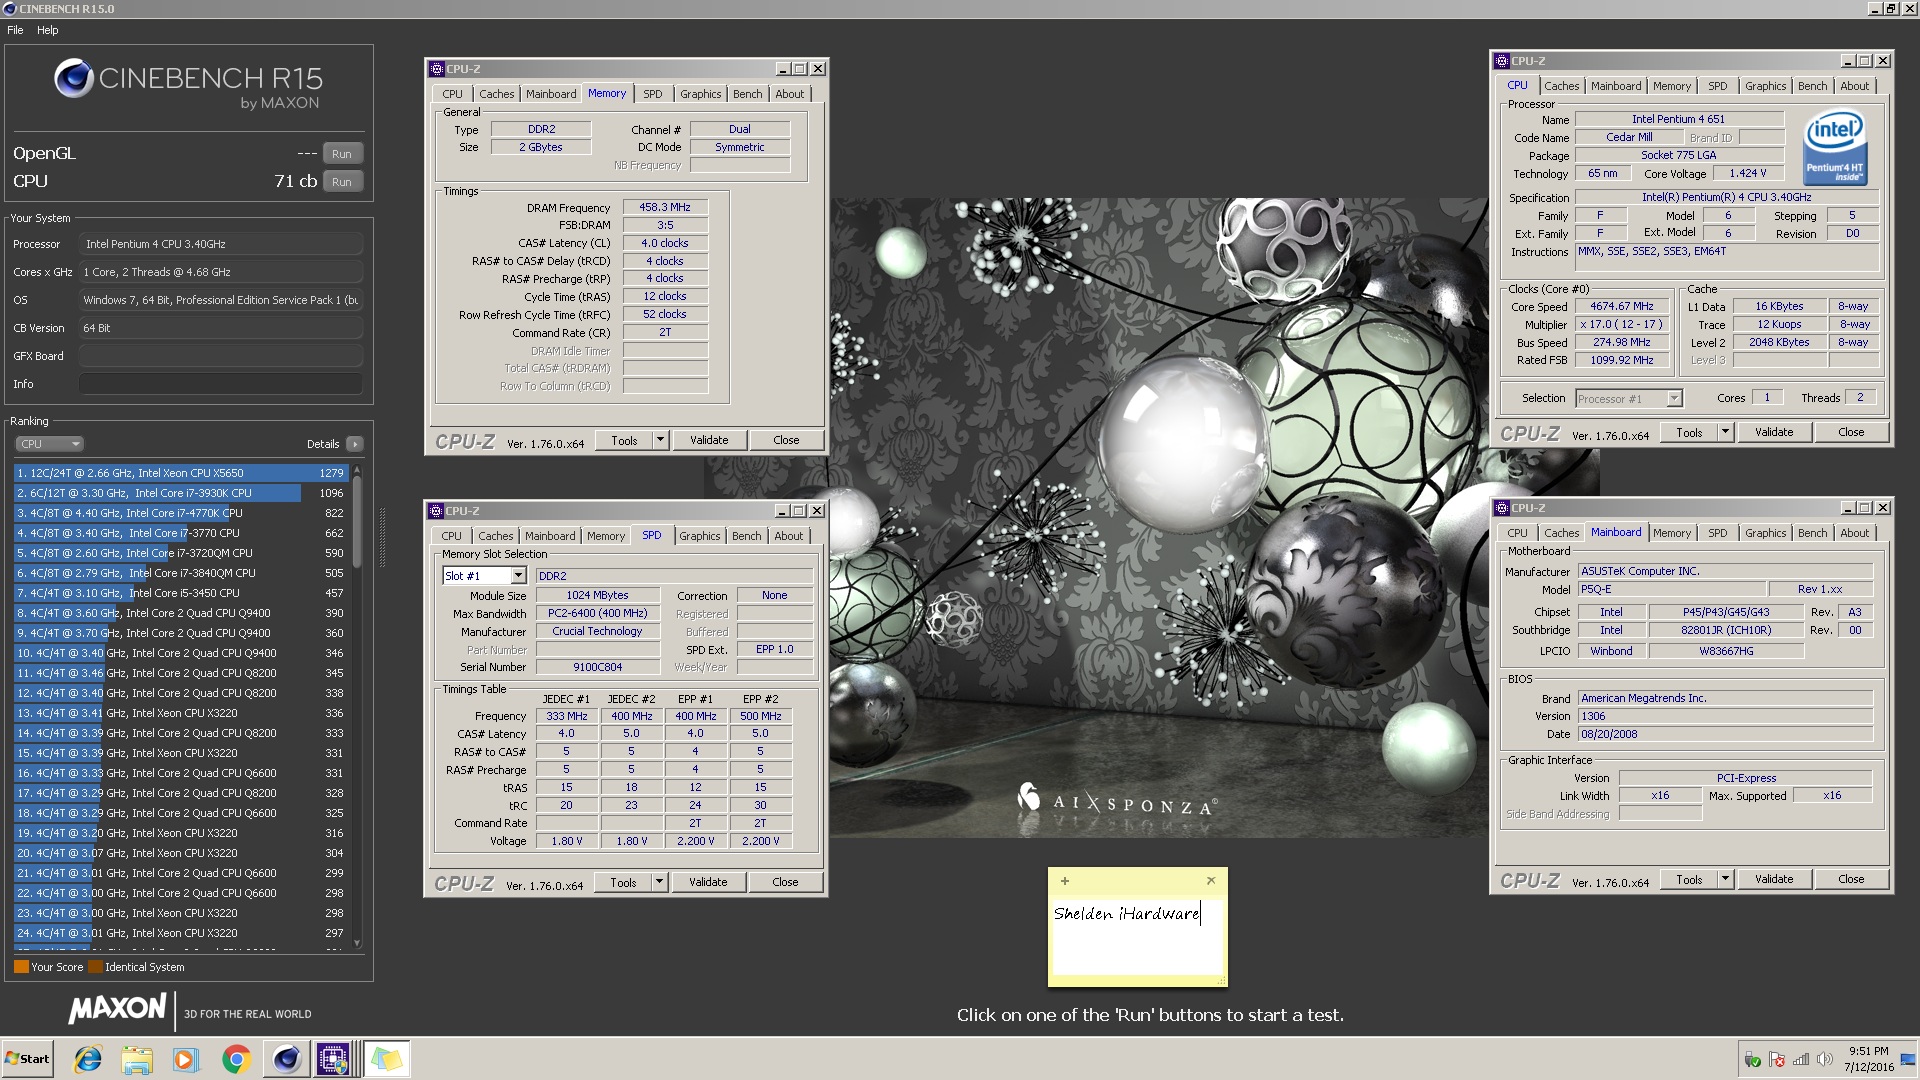Run the OpenGL benchmark
This screenshot has height=1080, width=1920.
342,154
